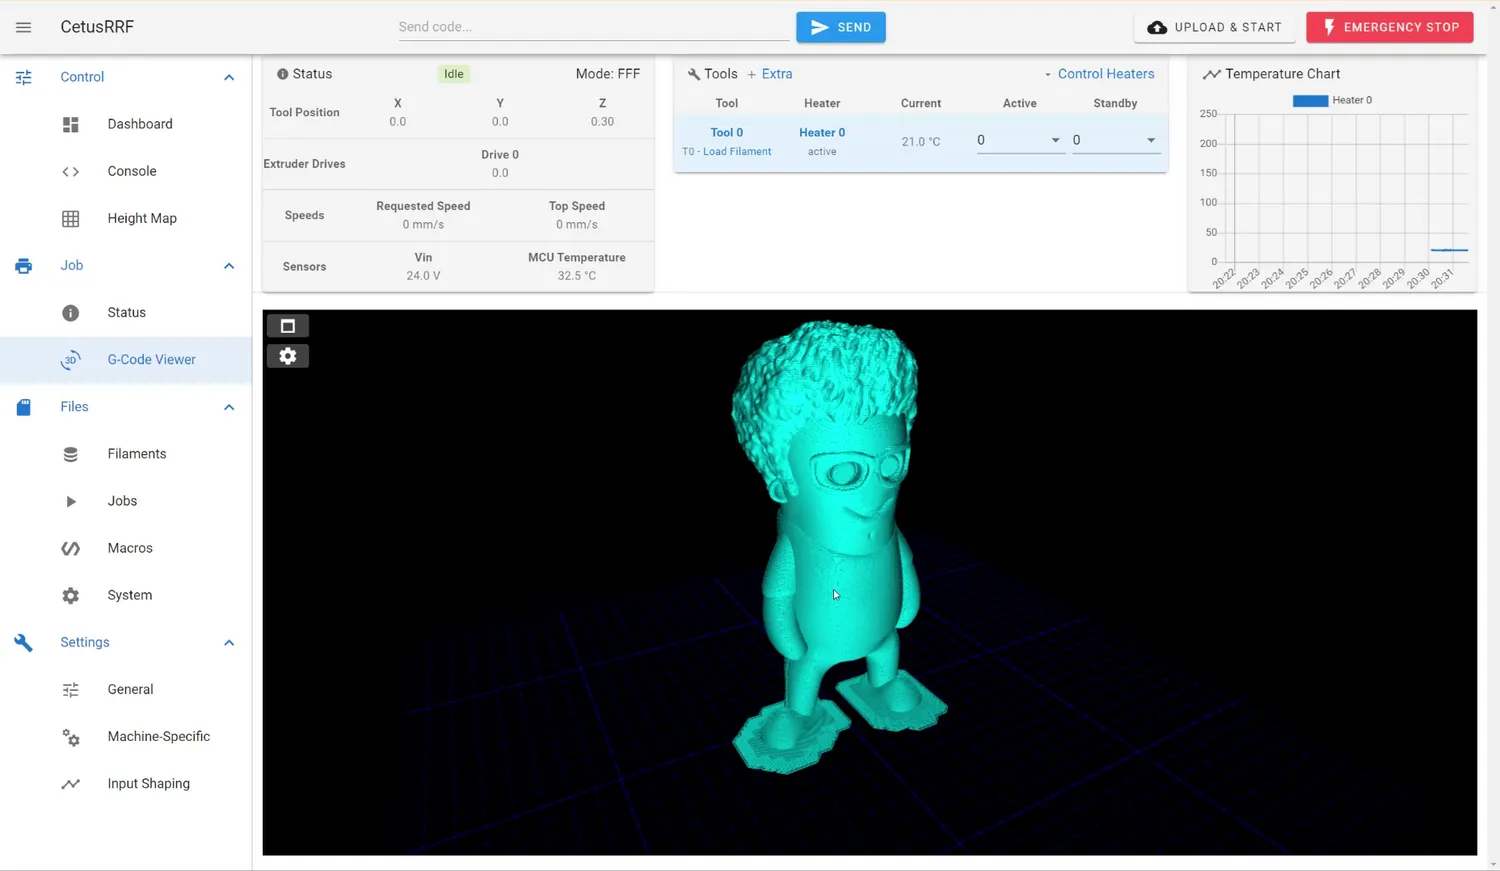Click the Temperature Chart line icon

click(1211, 74)
